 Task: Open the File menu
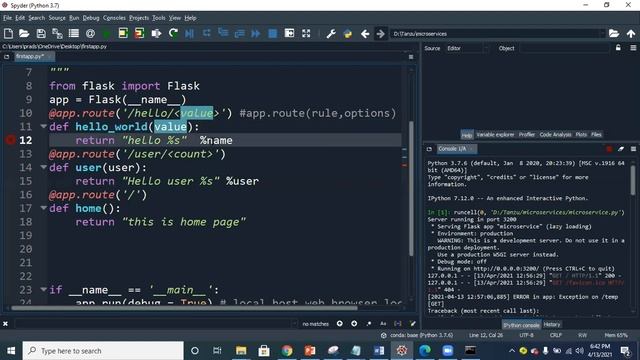point(7,18)
